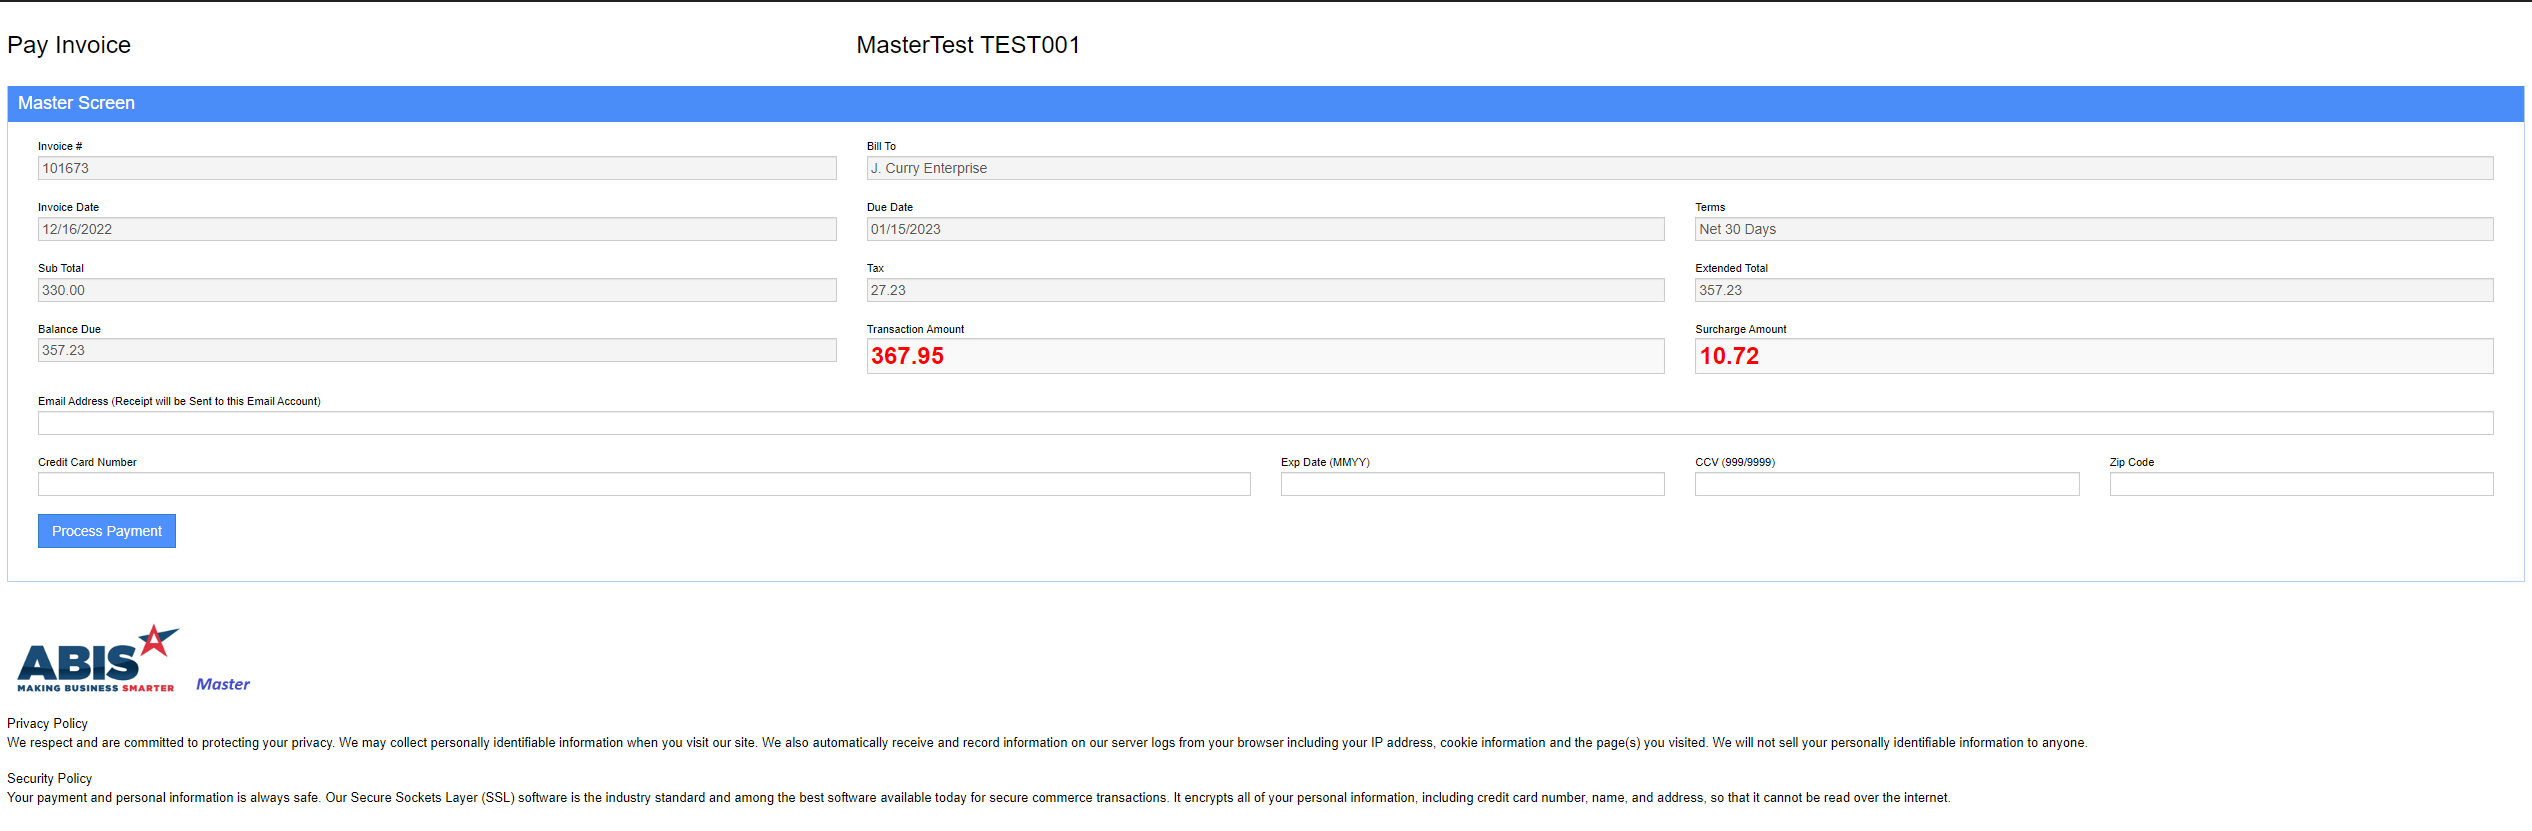
Task: Click the Process Payment button
Action: (107, 531)
